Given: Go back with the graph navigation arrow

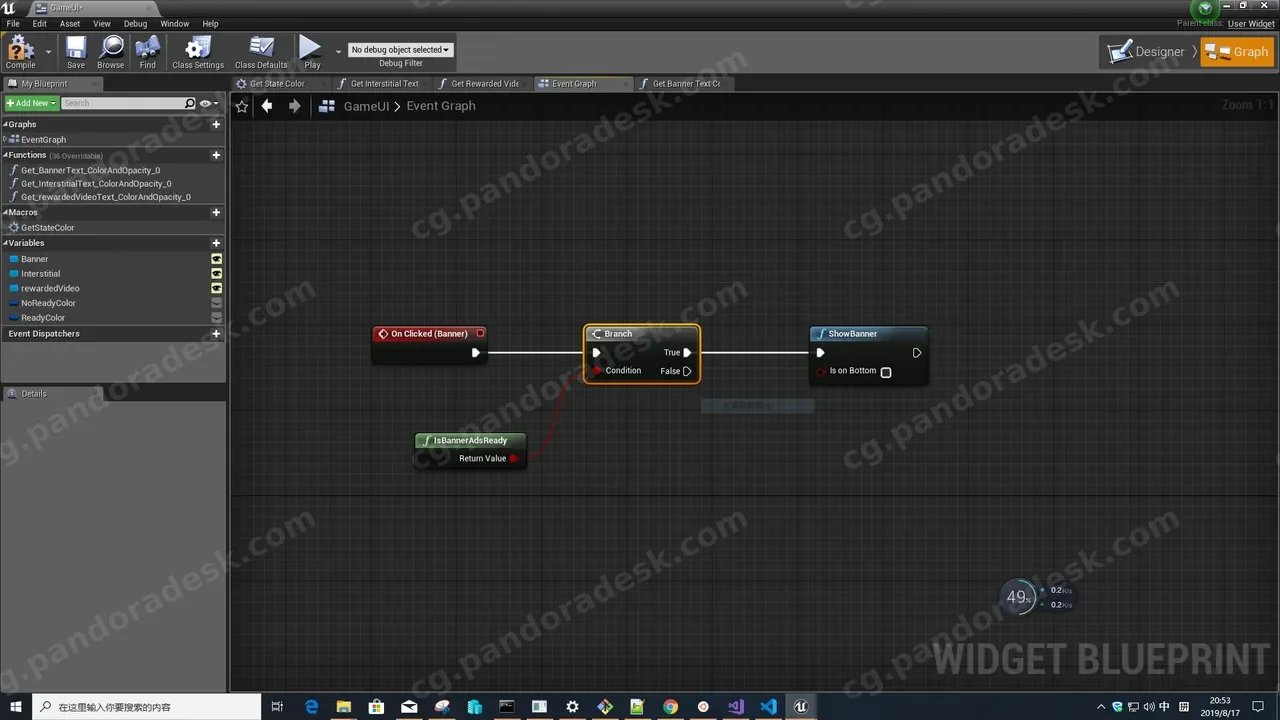Looking at the screenshot, I should click(x=267, y=106).
